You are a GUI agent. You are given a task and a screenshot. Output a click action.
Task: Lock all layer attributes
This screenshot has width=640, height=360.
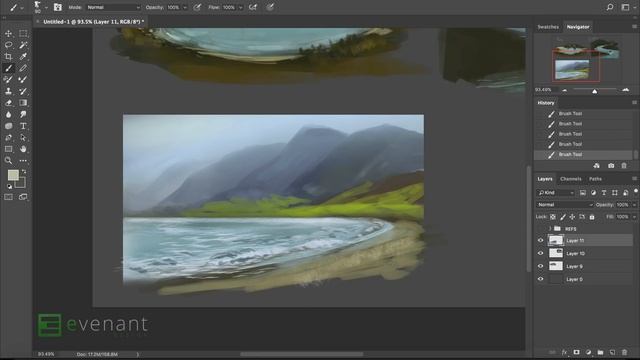click(x=592, y=217)
